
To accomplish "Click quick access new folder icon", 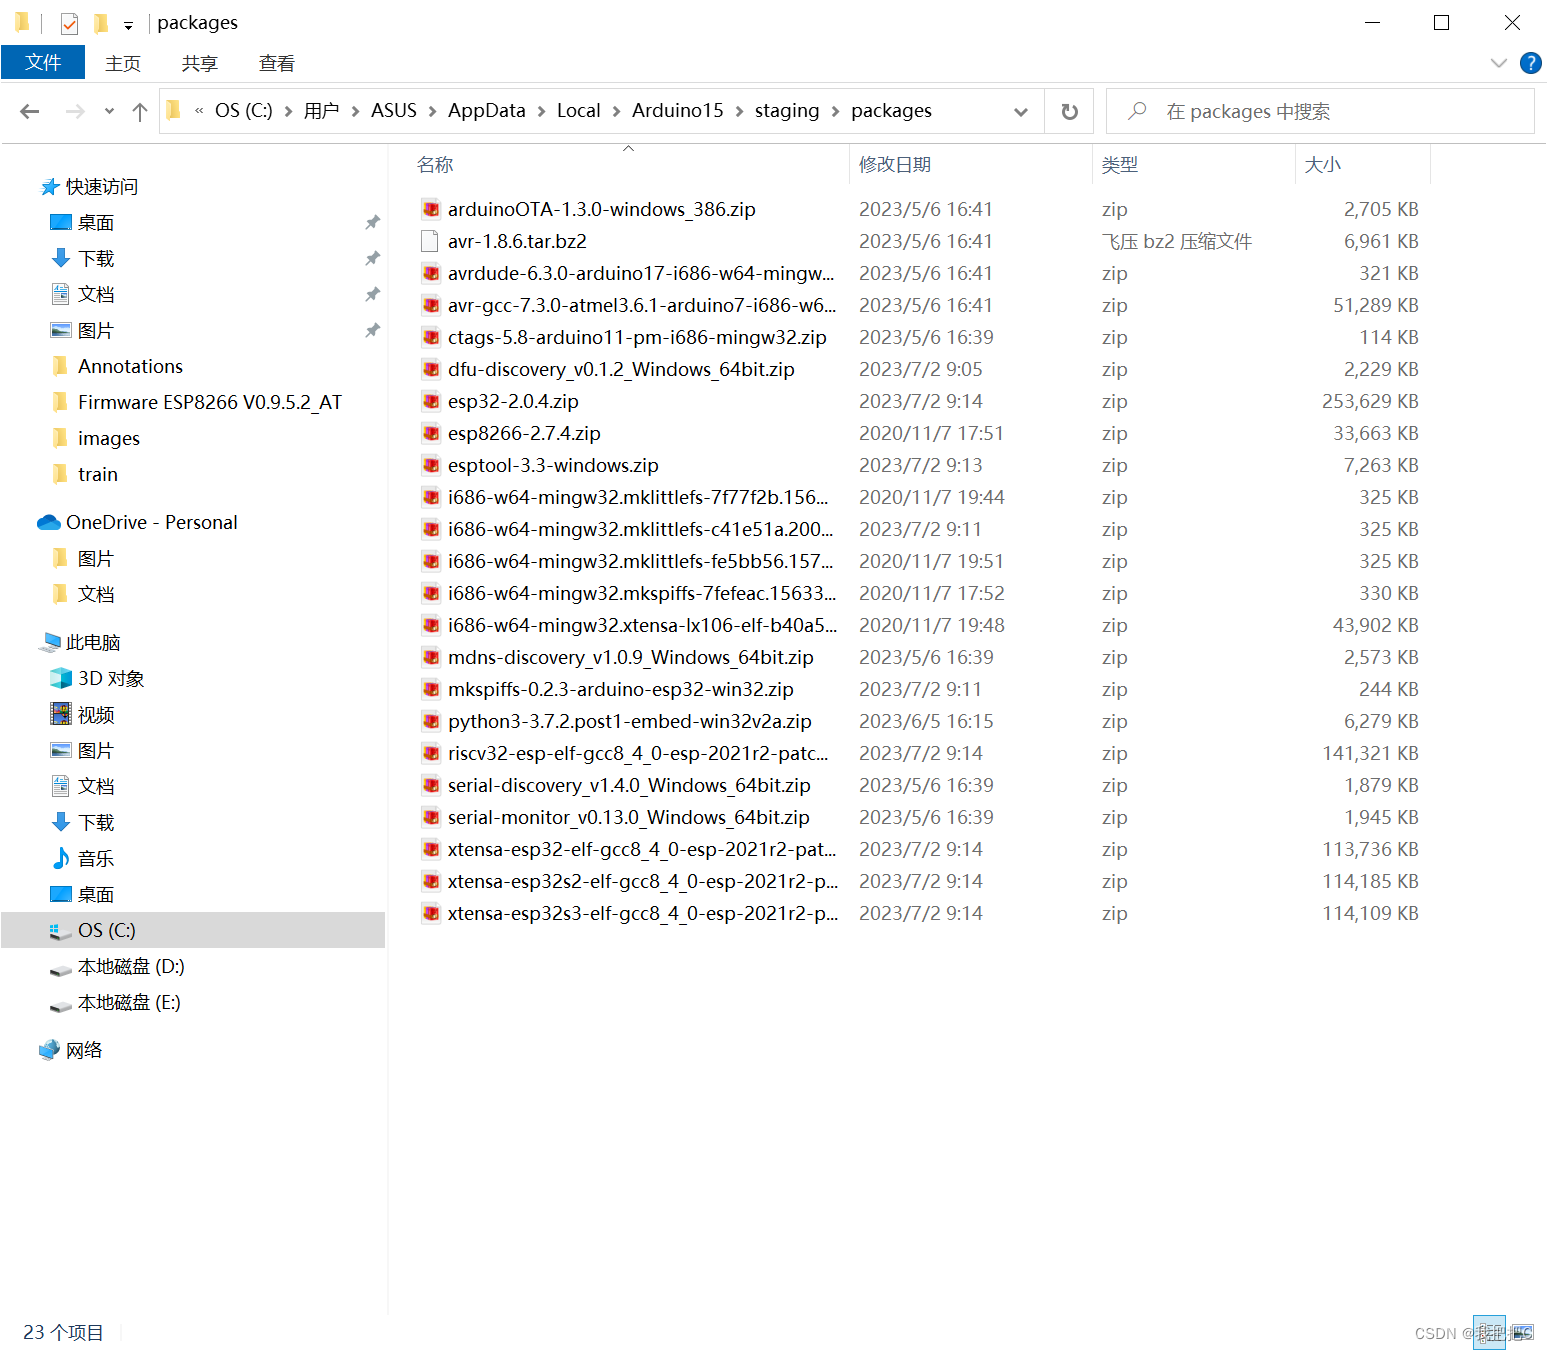I will [x=101, y=23].
